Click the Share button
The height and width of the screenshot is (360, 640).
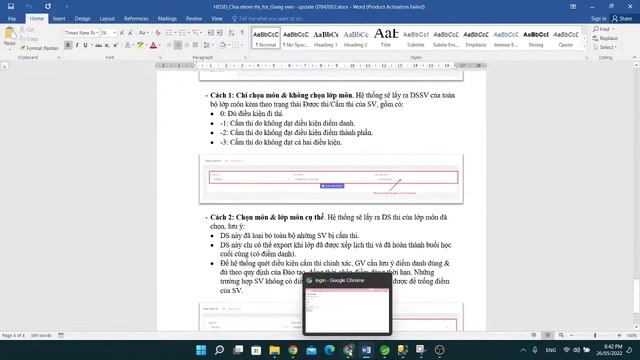[622, 19]
